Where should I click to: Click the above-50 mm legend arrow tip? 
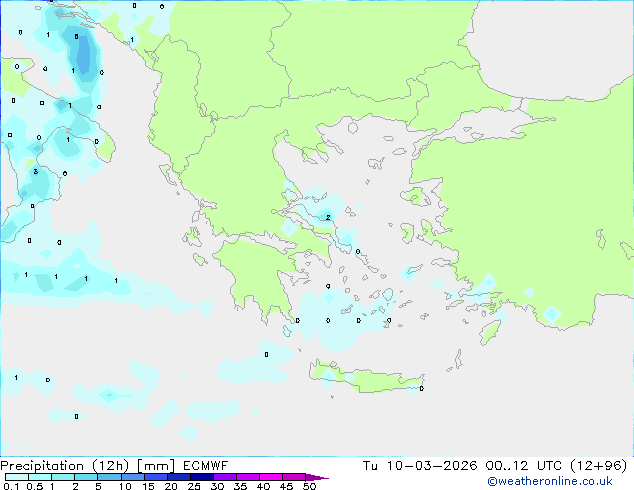point(317,477)
